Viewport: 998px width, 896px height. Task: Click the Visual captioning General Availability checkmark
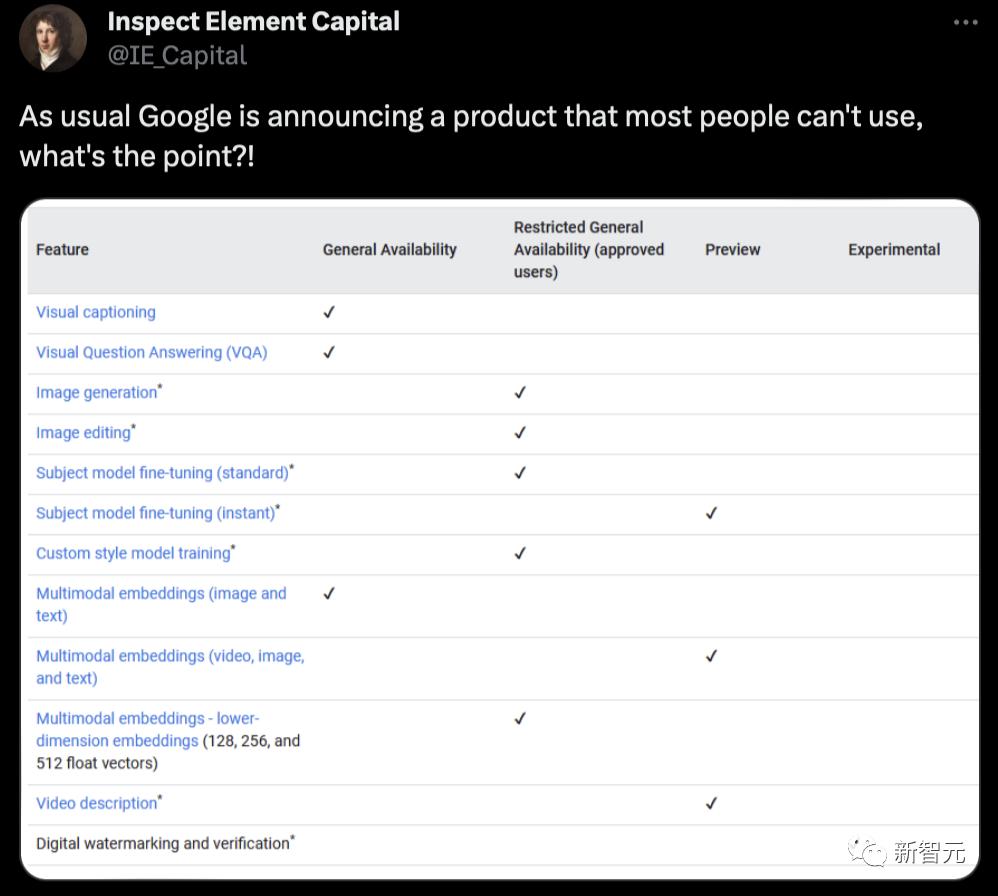coord(329,312)
